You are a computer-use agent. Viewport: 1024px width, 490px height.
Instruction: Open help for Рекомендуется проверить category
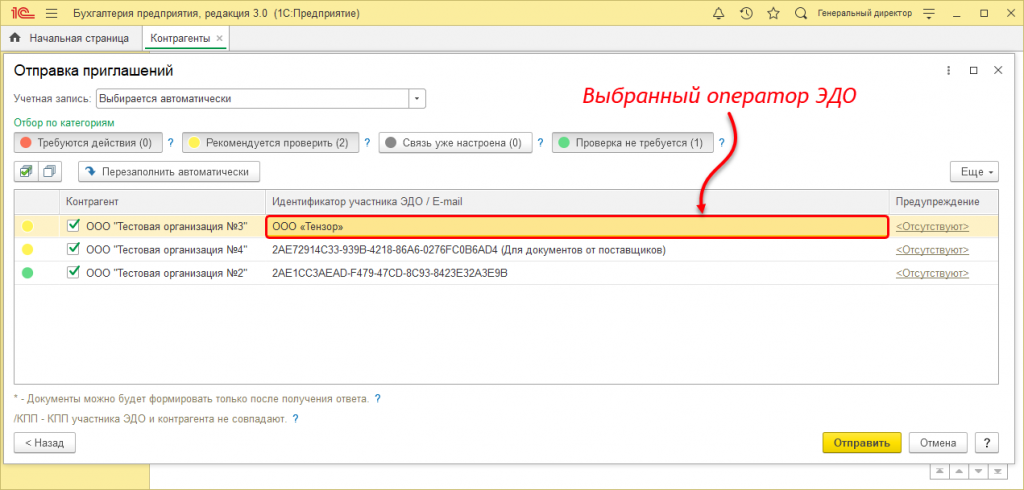[x=368, y=142]
